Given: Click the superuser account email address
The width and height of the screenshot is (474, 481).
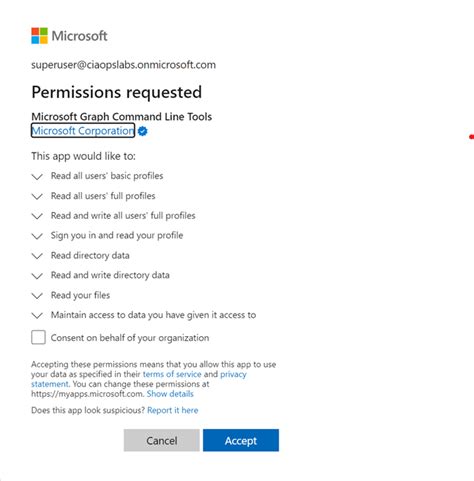Looking at the screenshot, I should [x=123, y=65].
